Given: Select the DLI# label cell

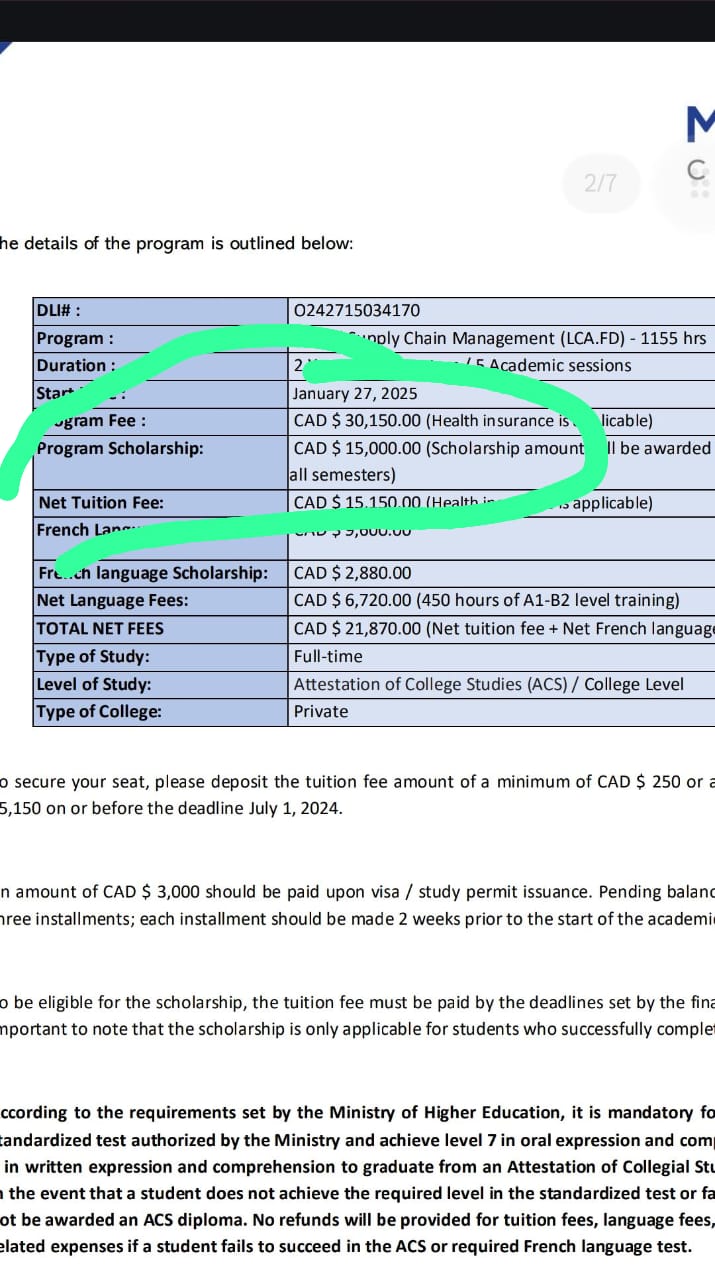Looking at the screenshot, I should click(x=160, y=310).
